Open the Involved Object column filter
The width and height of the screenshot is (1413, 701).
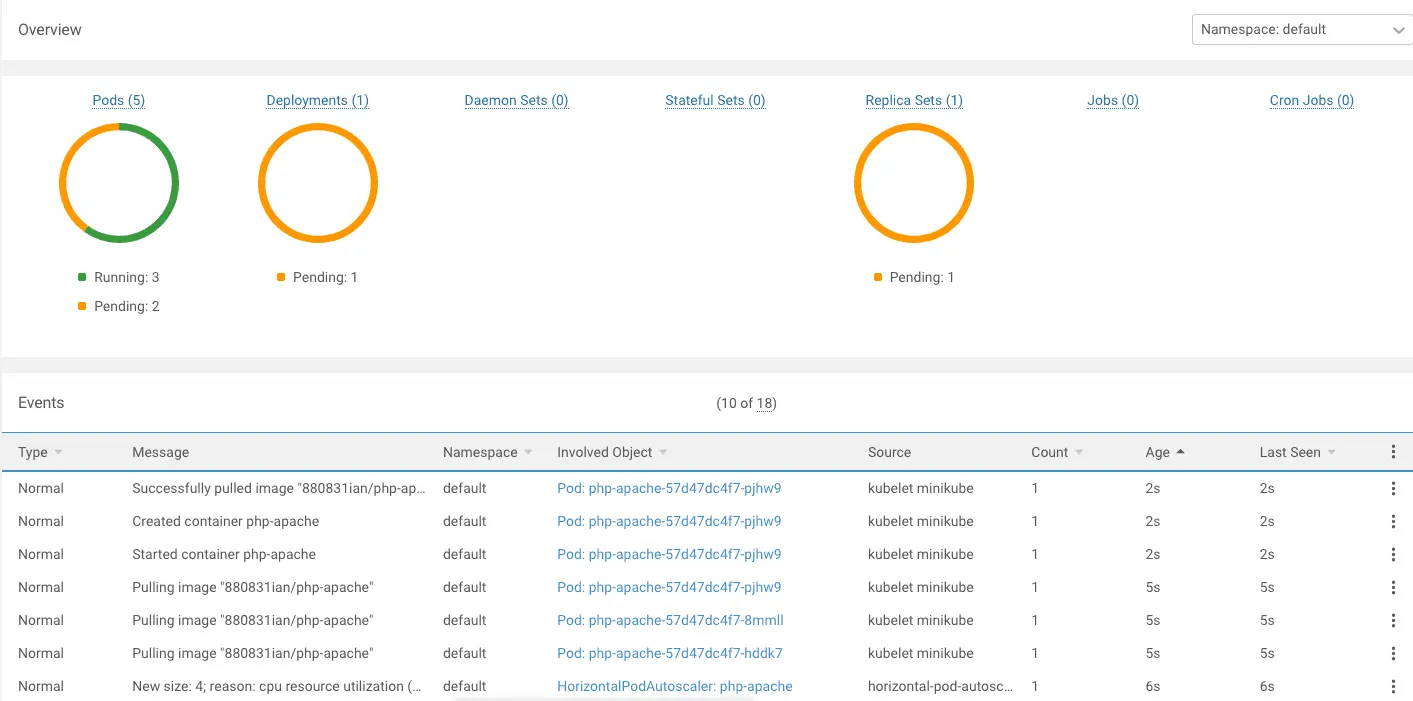pos(663,453)
